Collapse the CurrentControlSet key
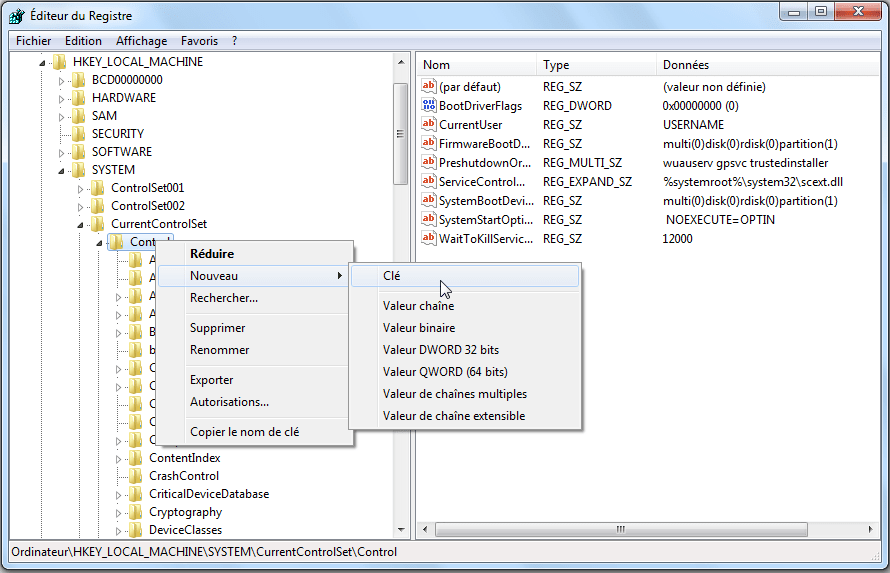 (x=80, y=225)
